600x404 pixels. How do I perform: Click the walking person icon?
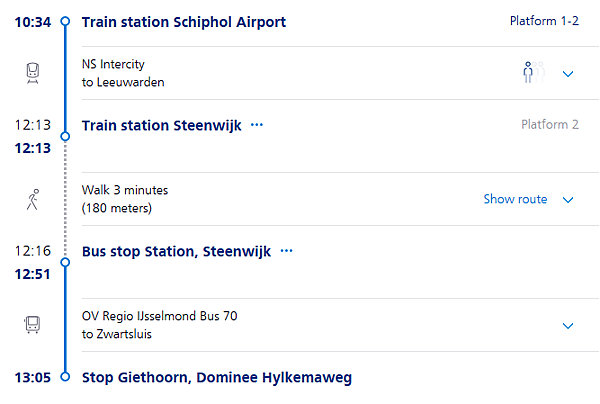[33, 199]
